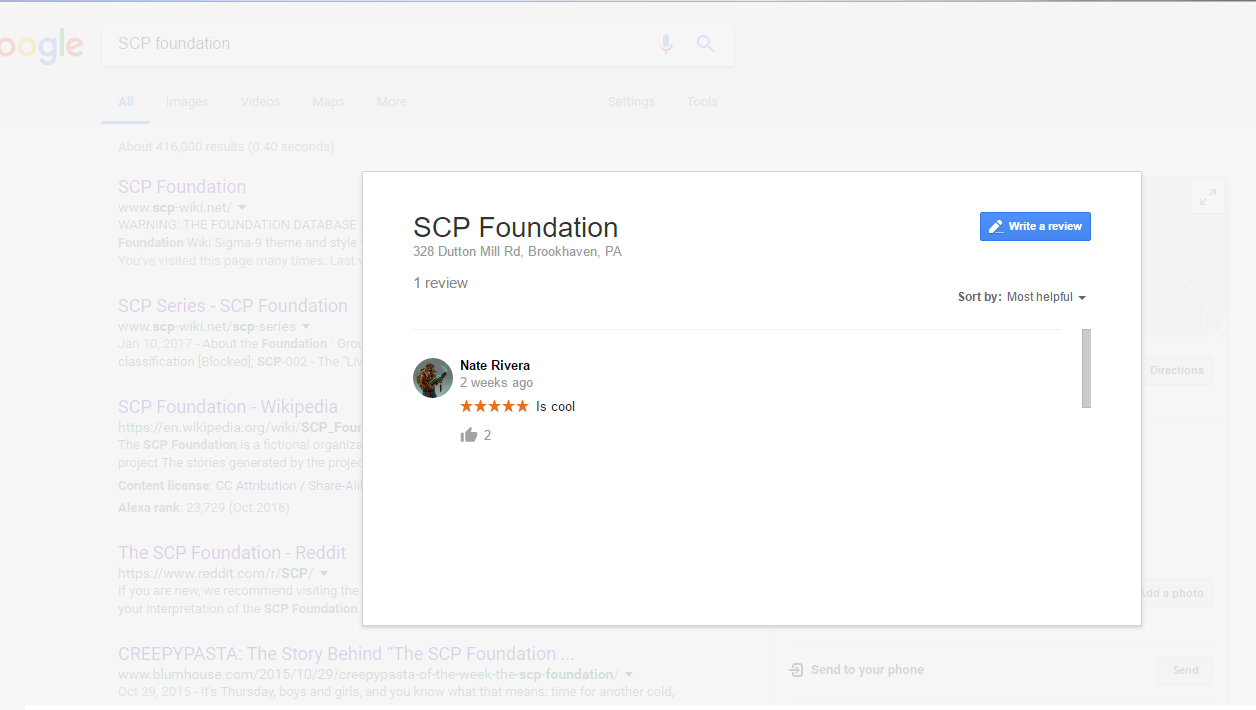The width and height of the screenshot is (1256, 710).
Task: Open SCP Series - SCP Foundation result
Action: tap(233, 306)
